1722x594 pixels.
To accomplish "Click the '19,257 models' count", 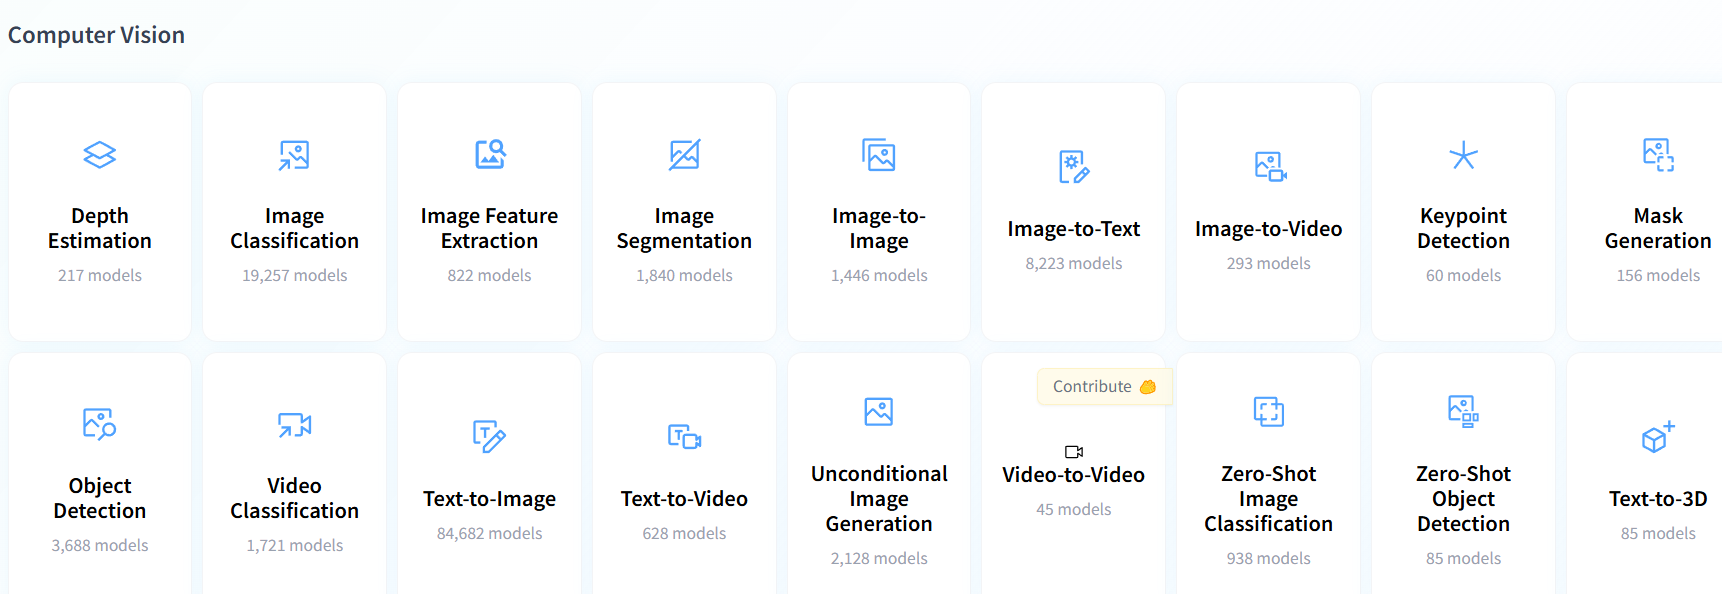I will click(x=294, y=275).
